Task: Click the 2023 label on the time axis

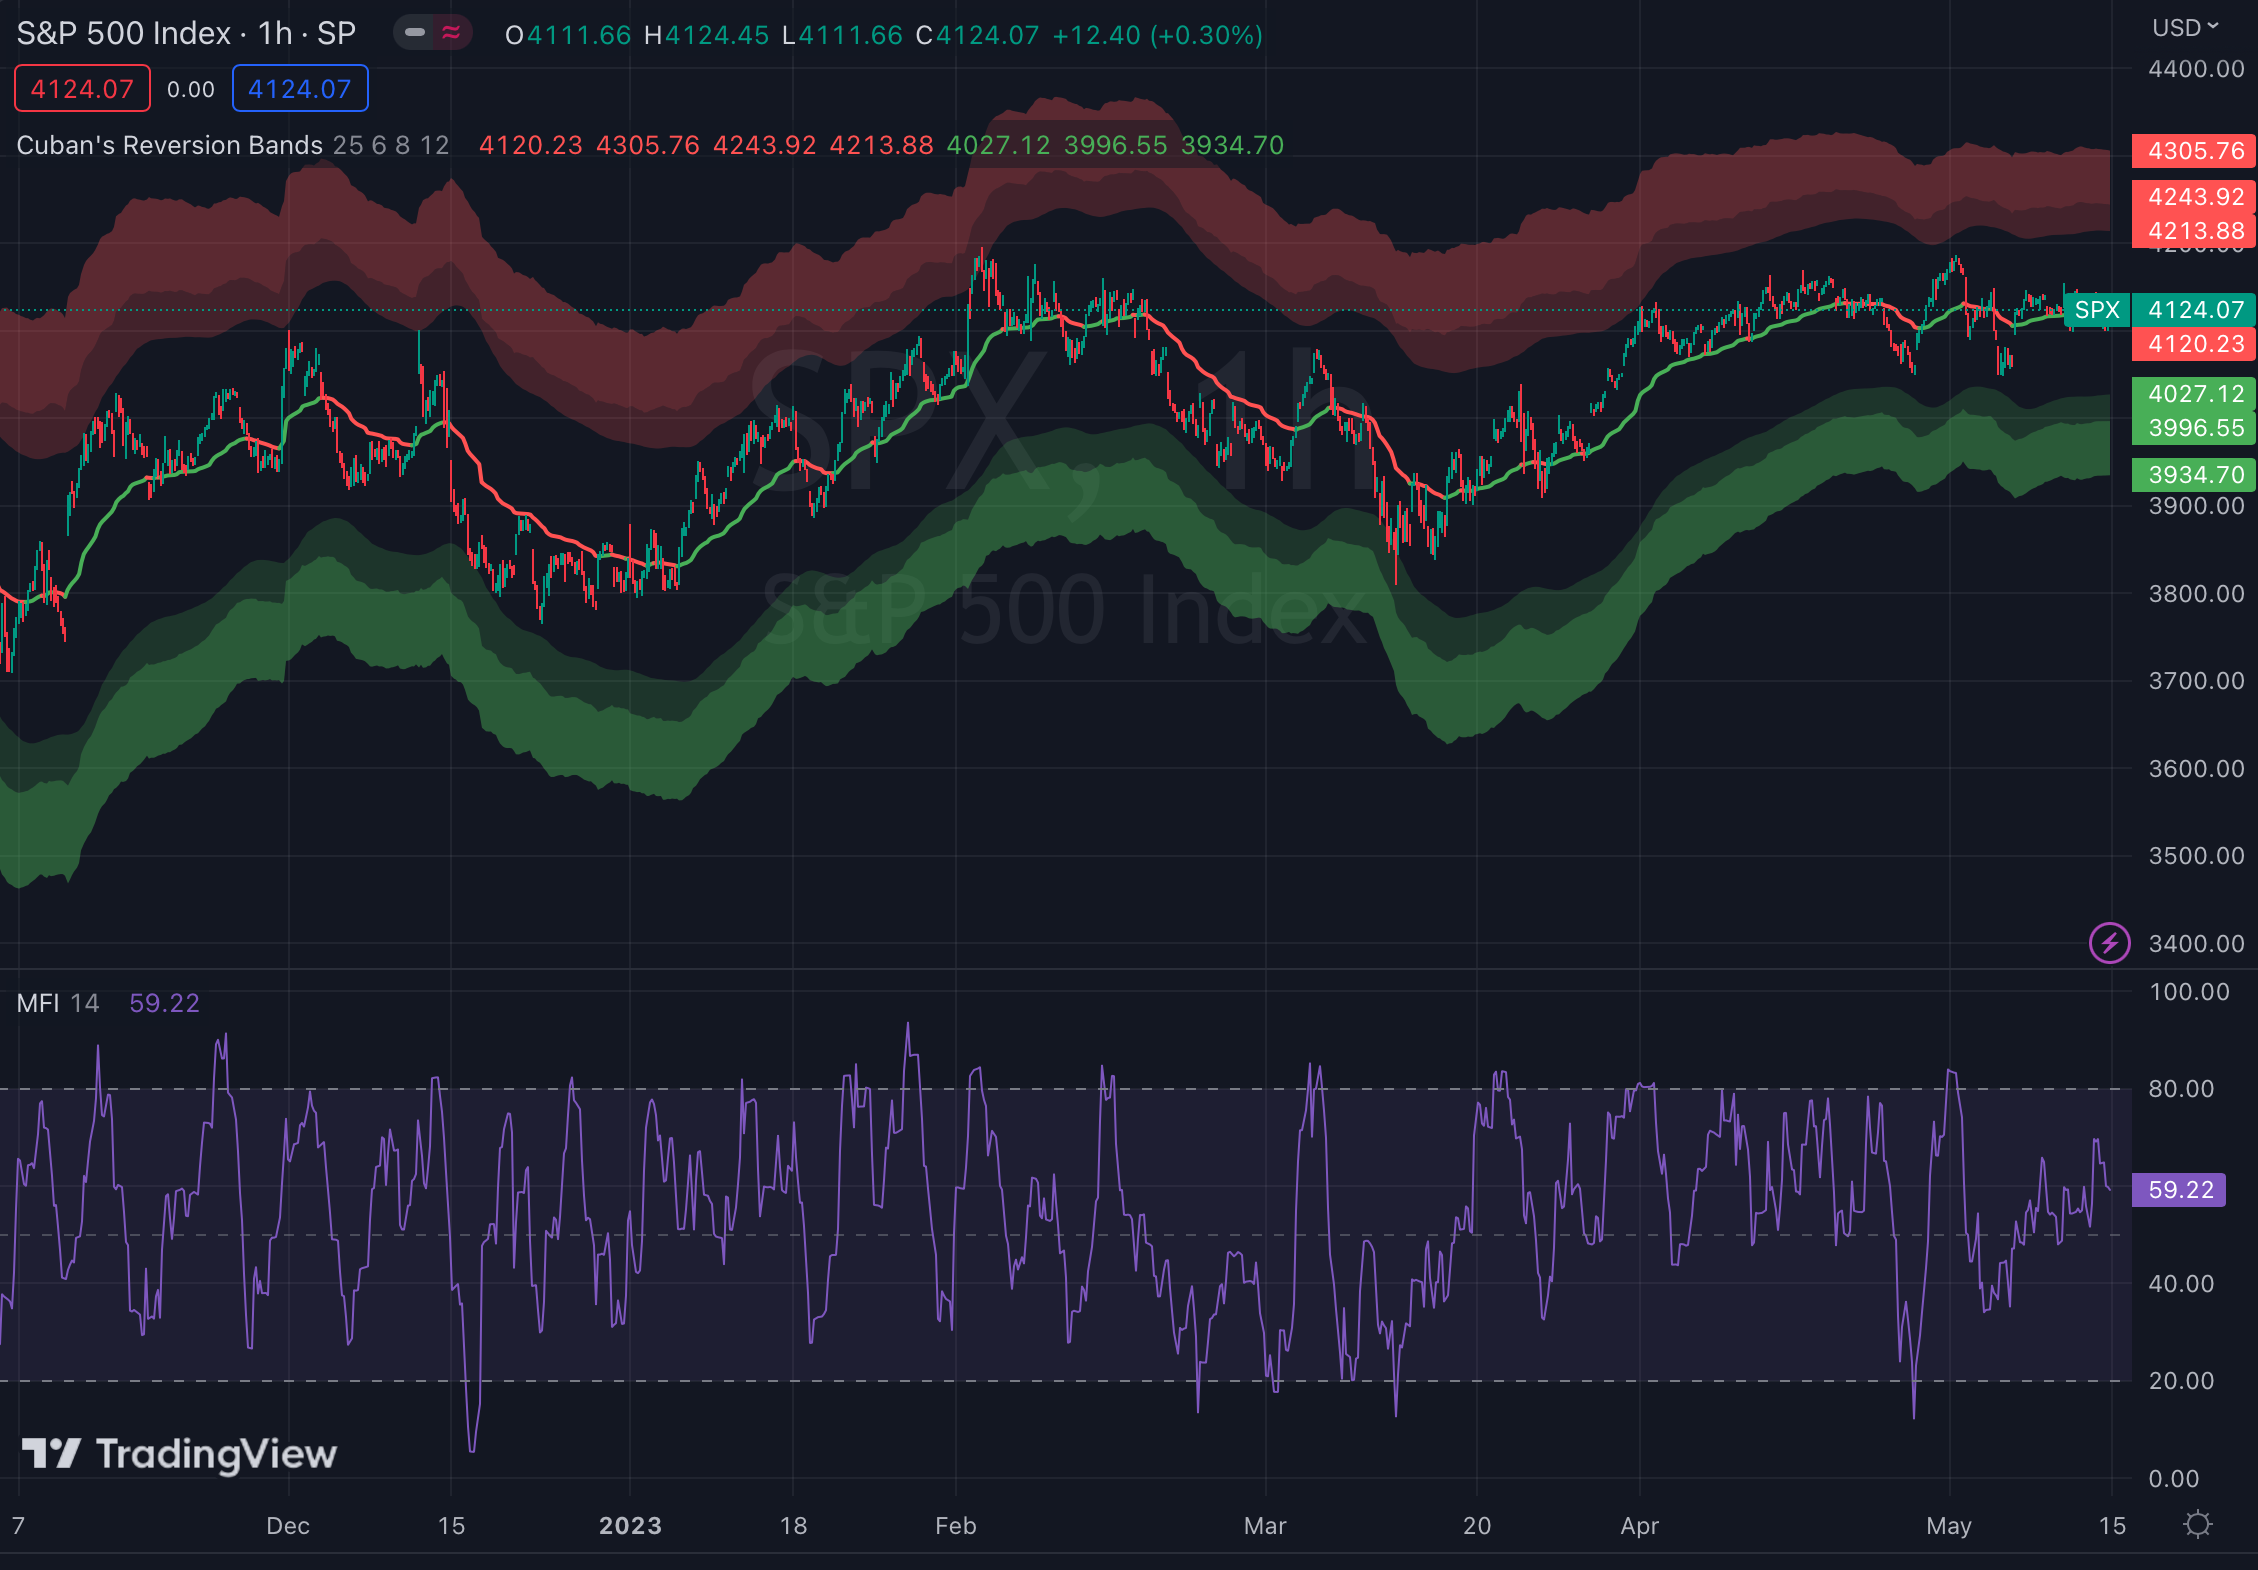Action: (629, 1526)
